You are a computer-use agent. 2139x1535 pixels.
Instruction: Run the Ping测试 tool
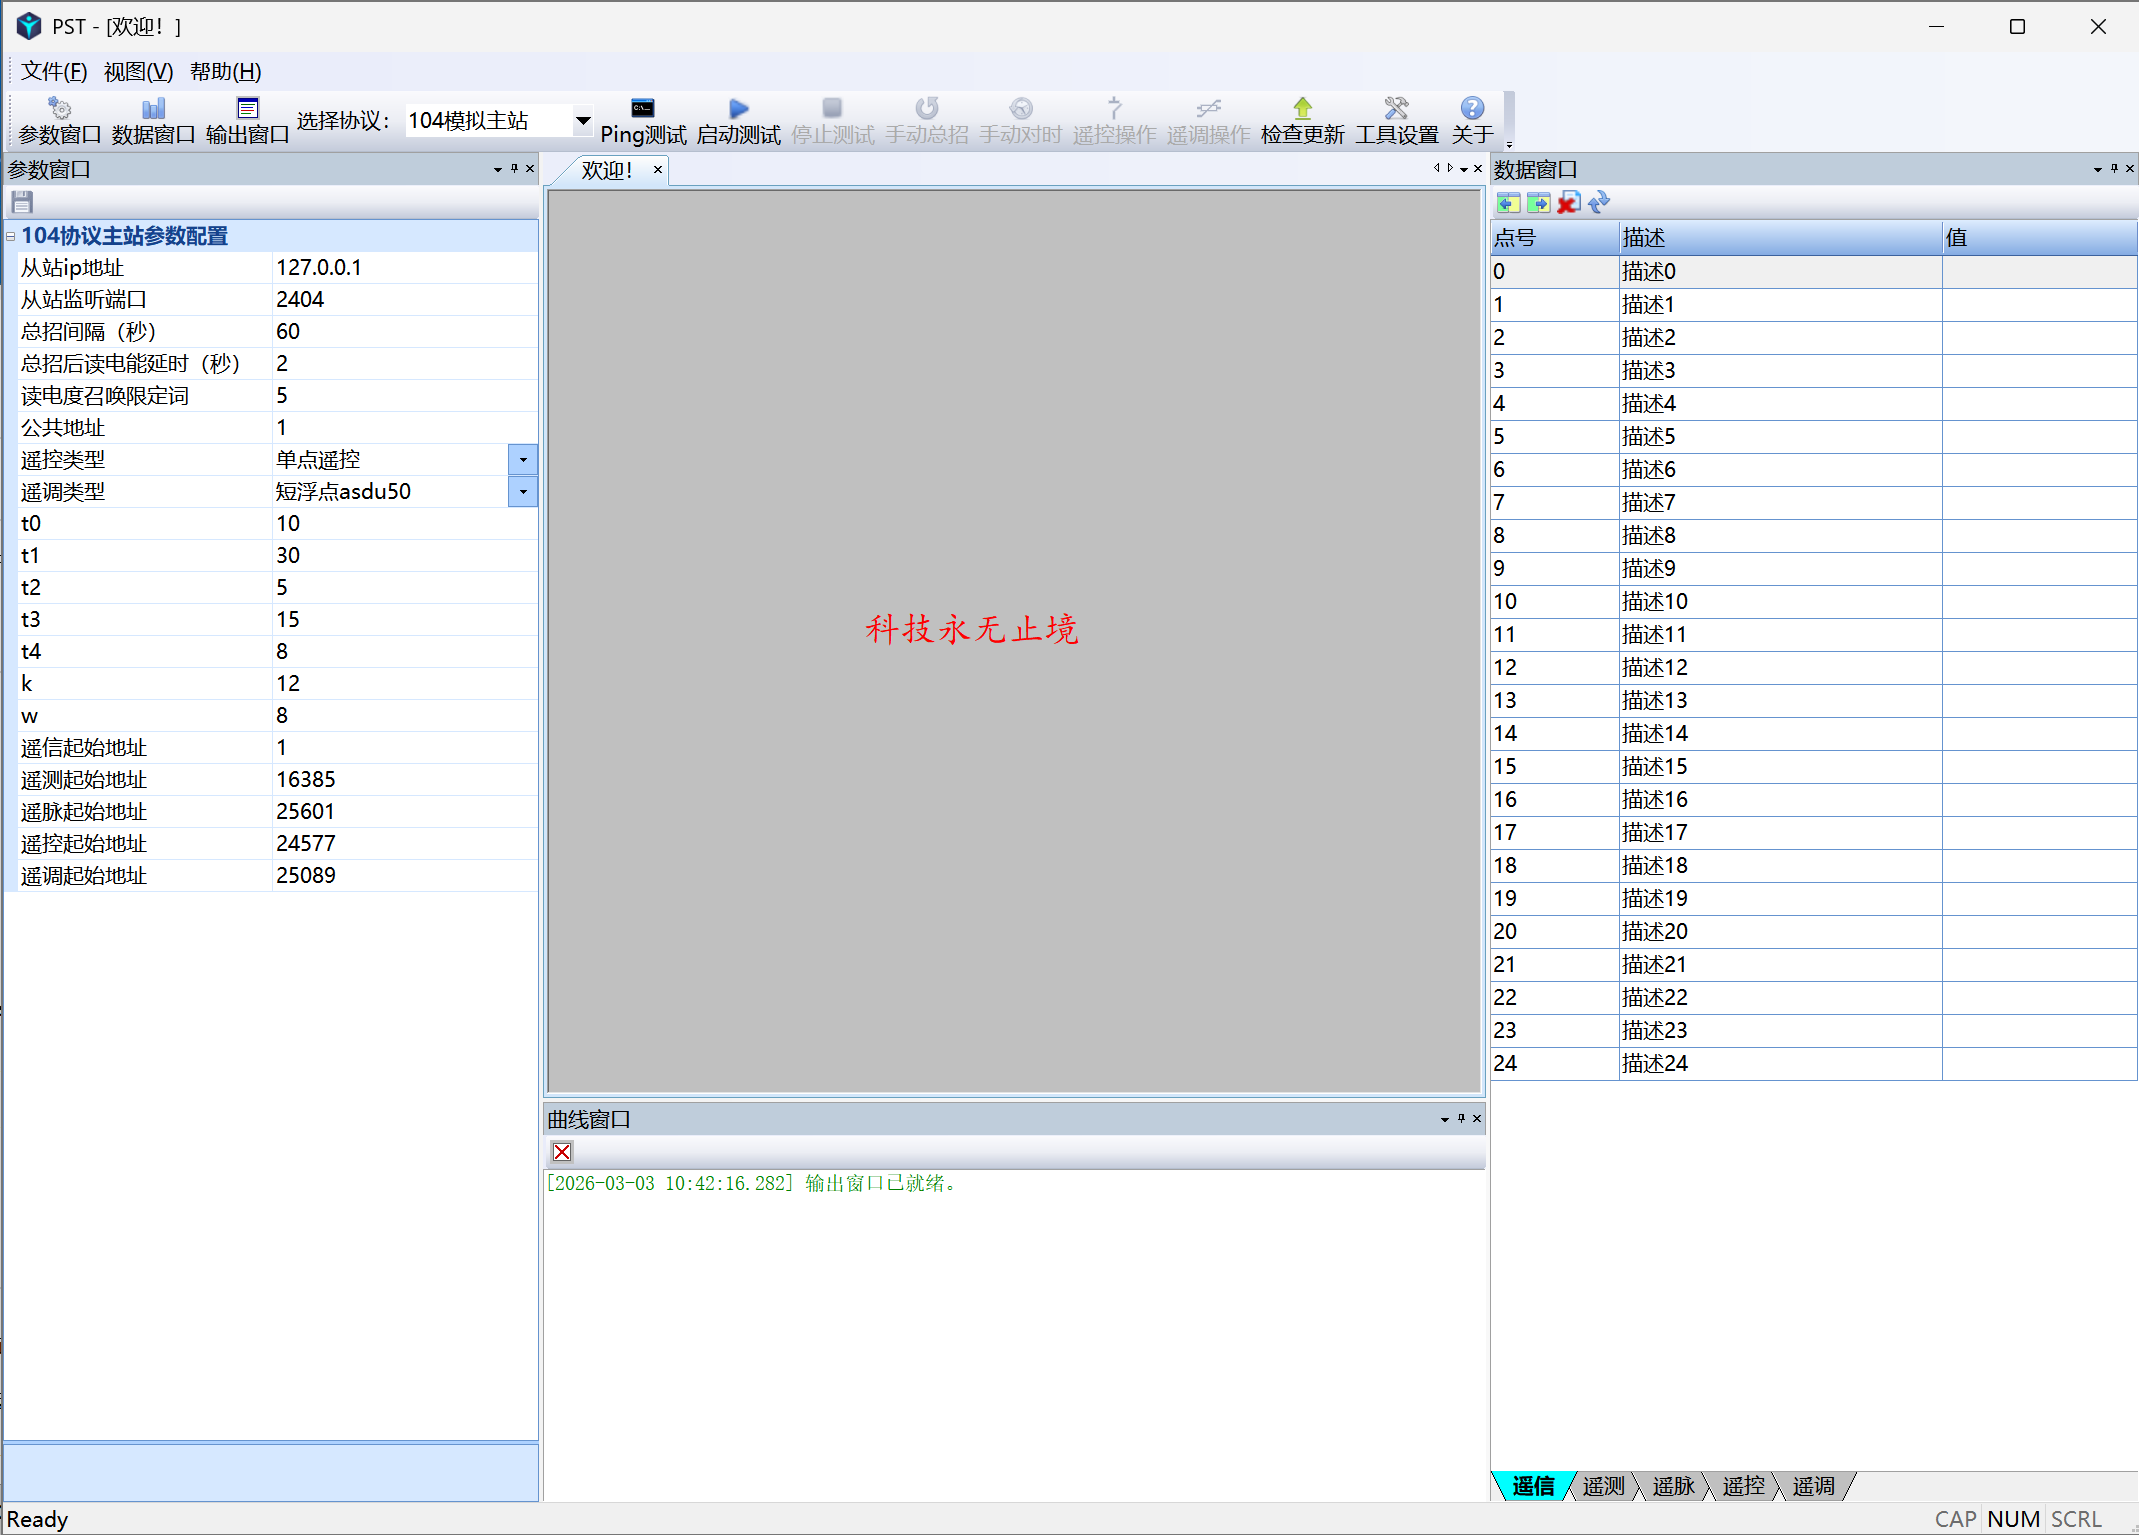coord(642,120)
